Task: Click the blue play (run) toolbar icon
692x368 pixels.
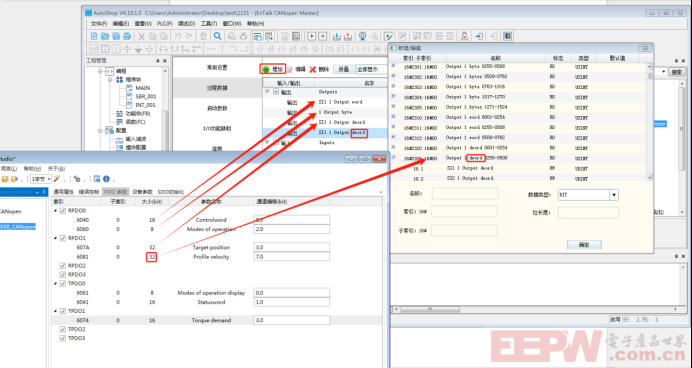Action: (312, 36)
